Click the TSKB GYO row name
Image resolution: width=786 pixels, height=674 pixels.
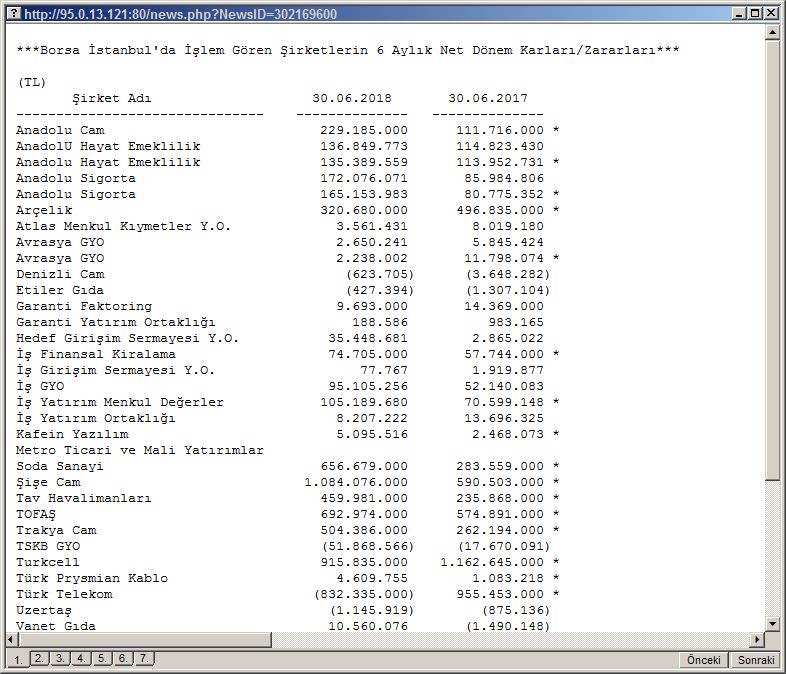coord(48,547)
